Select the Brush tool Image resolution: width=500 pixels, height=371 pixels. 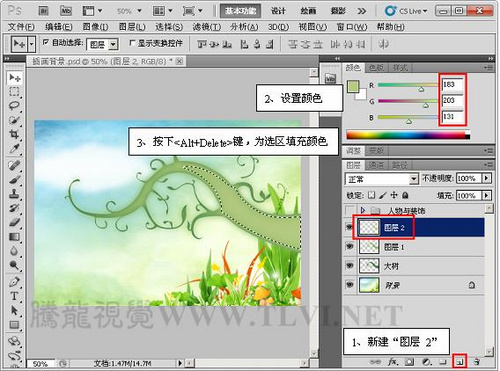click(15, 180)
